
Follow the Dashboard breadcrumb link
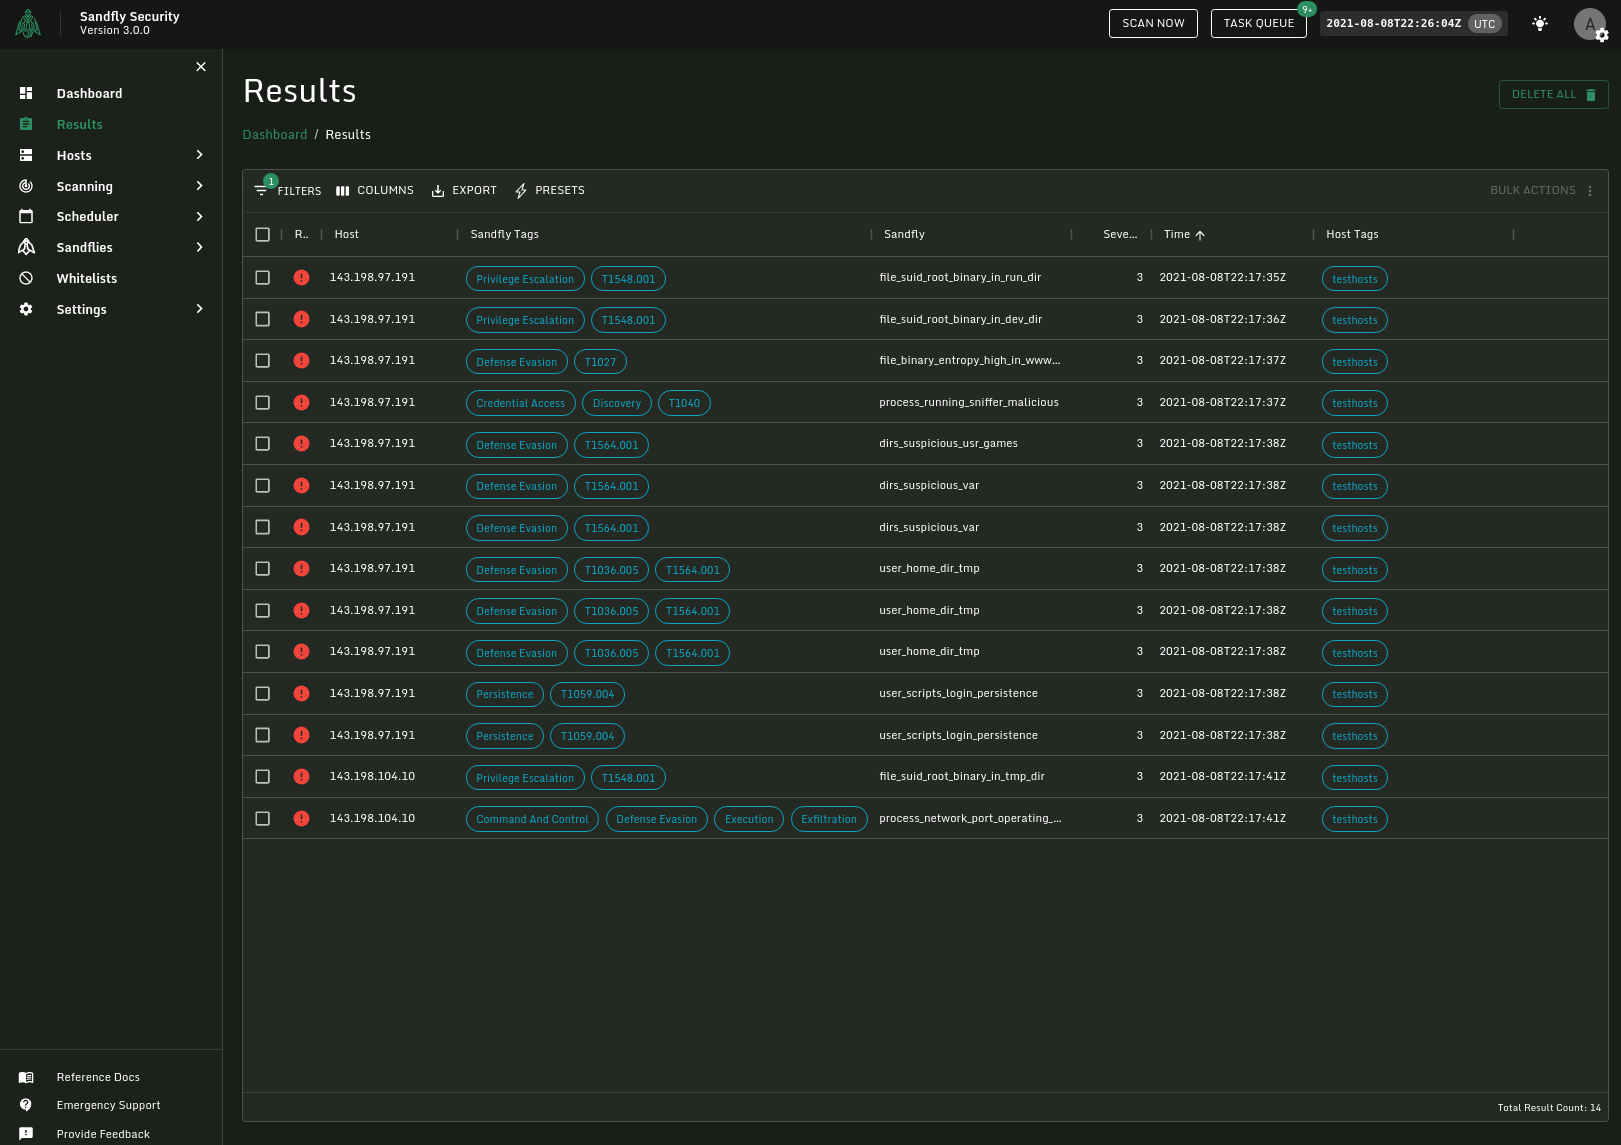pyautogui.click(x=274, y=135)
